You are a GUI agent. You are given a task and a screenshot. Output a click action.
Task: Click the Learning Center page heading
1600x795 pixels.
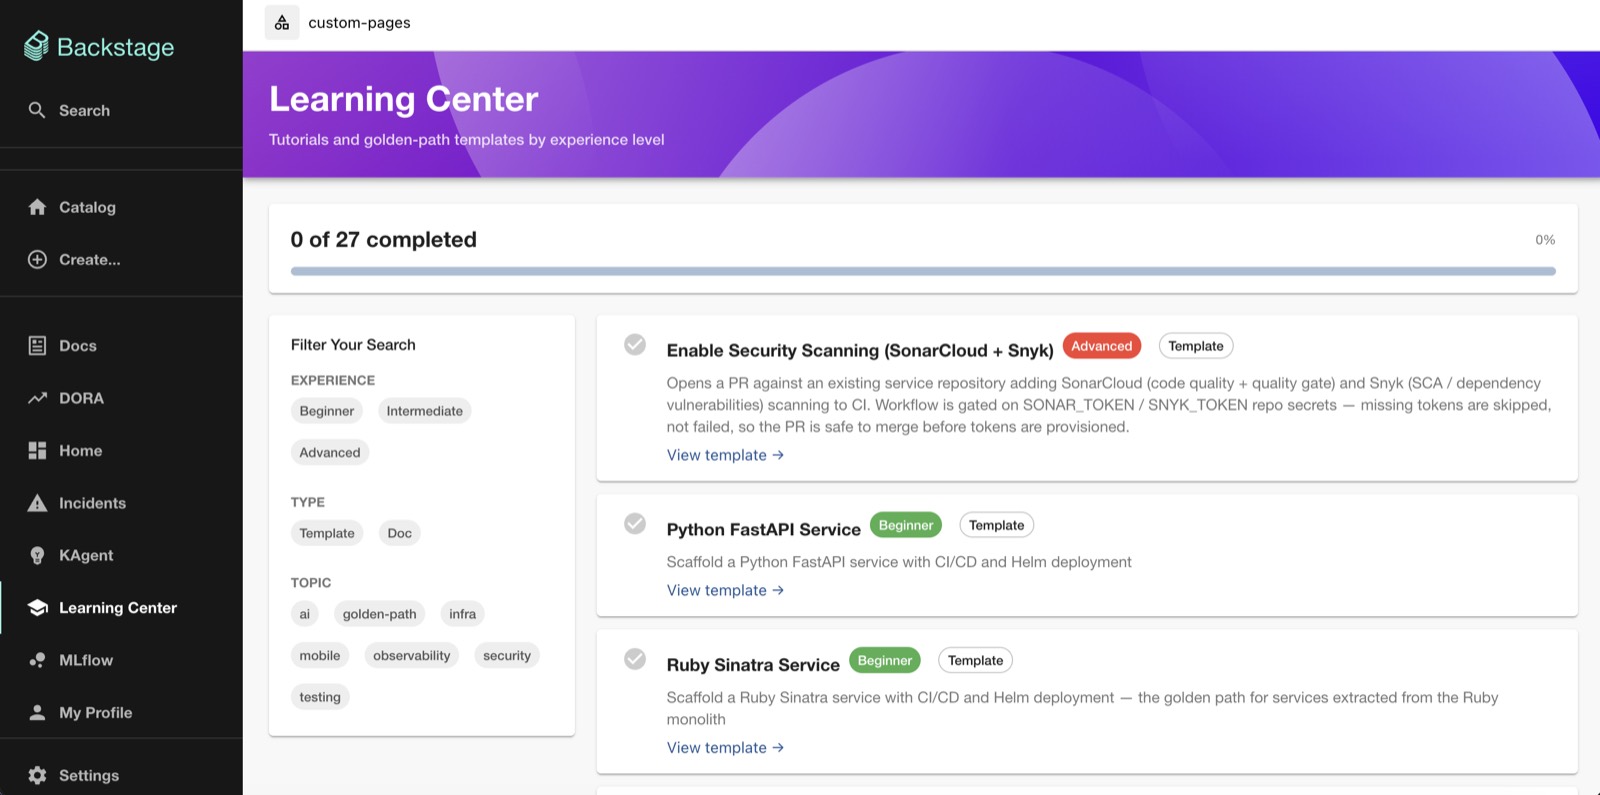click(404, 99)
